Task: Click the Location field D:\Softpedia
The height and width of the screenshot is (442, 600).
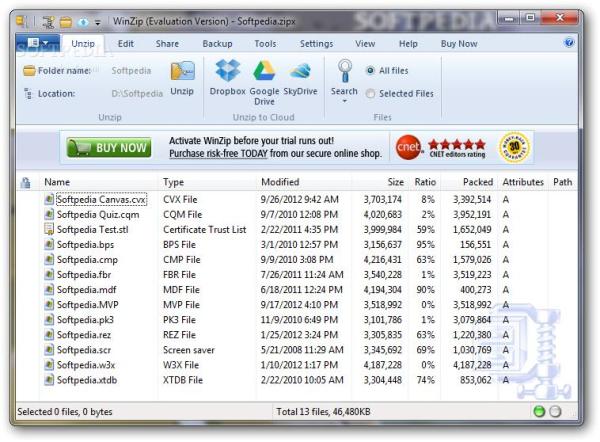Action: click(x=137, y=94)
